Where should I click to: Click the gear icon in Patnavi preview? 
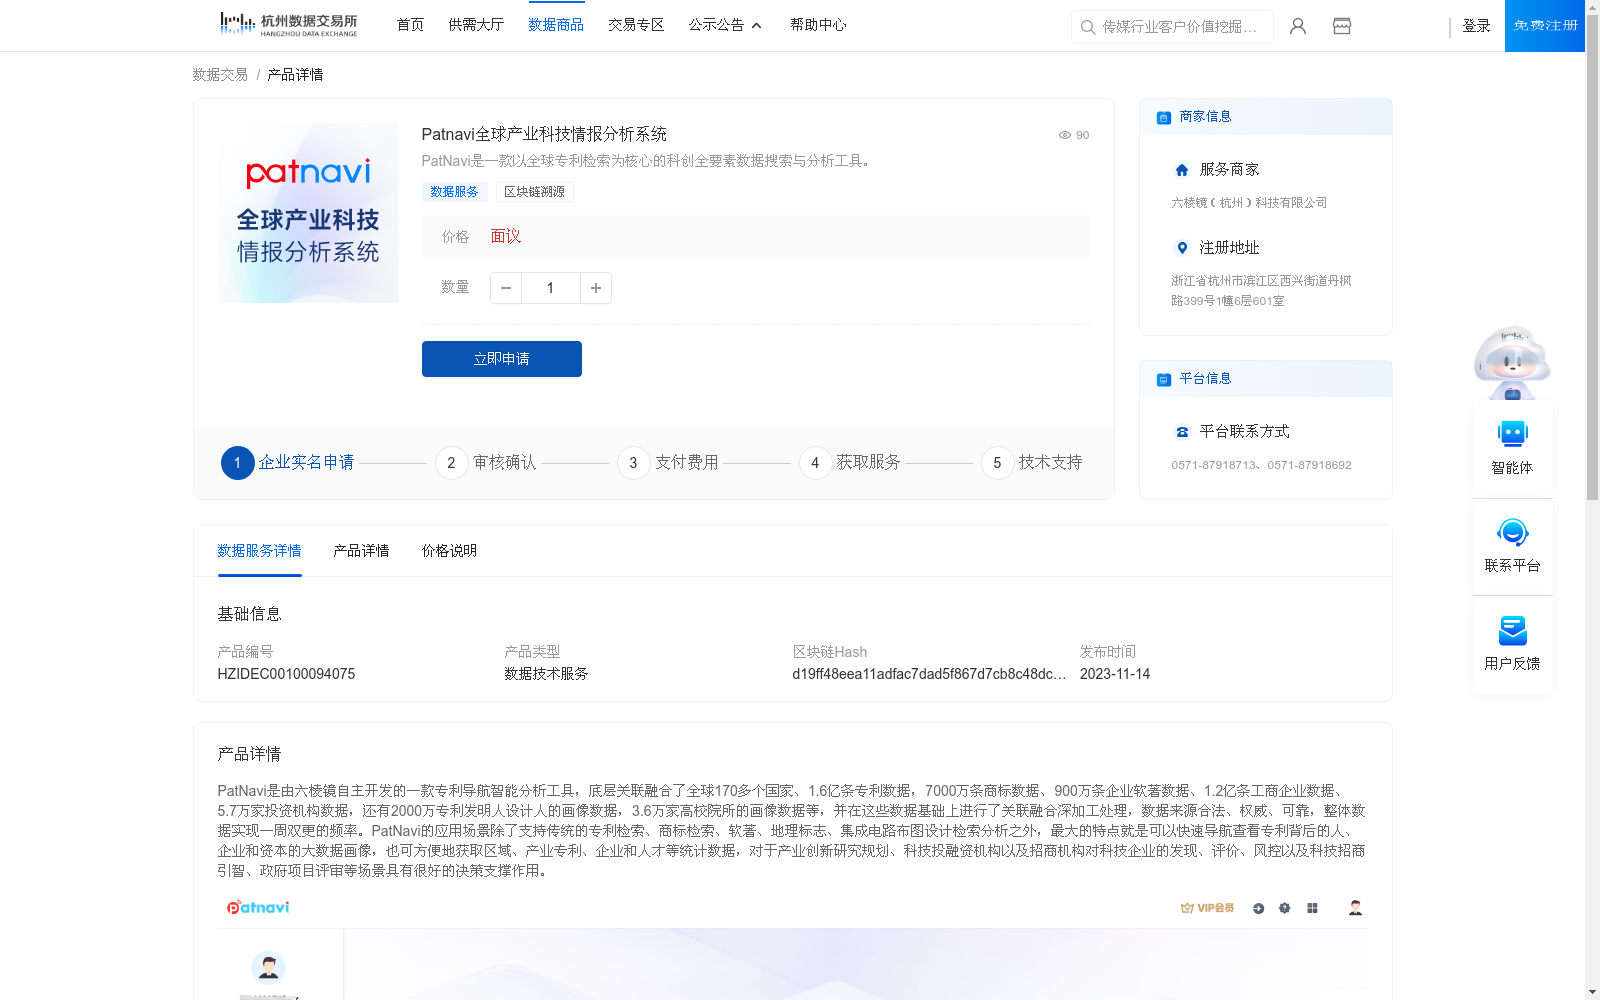click(1284, 908)
